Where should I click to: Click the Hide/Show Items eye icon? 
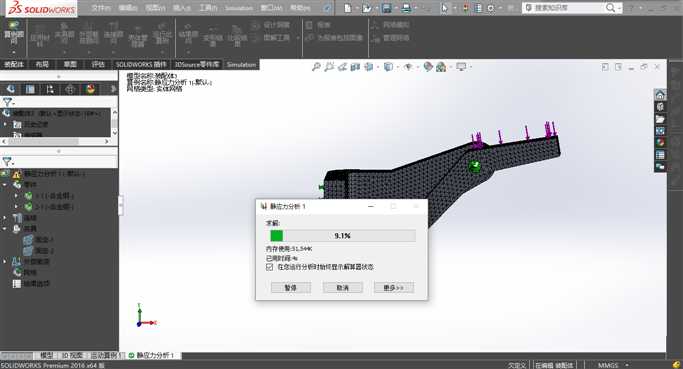pos(408,67)
